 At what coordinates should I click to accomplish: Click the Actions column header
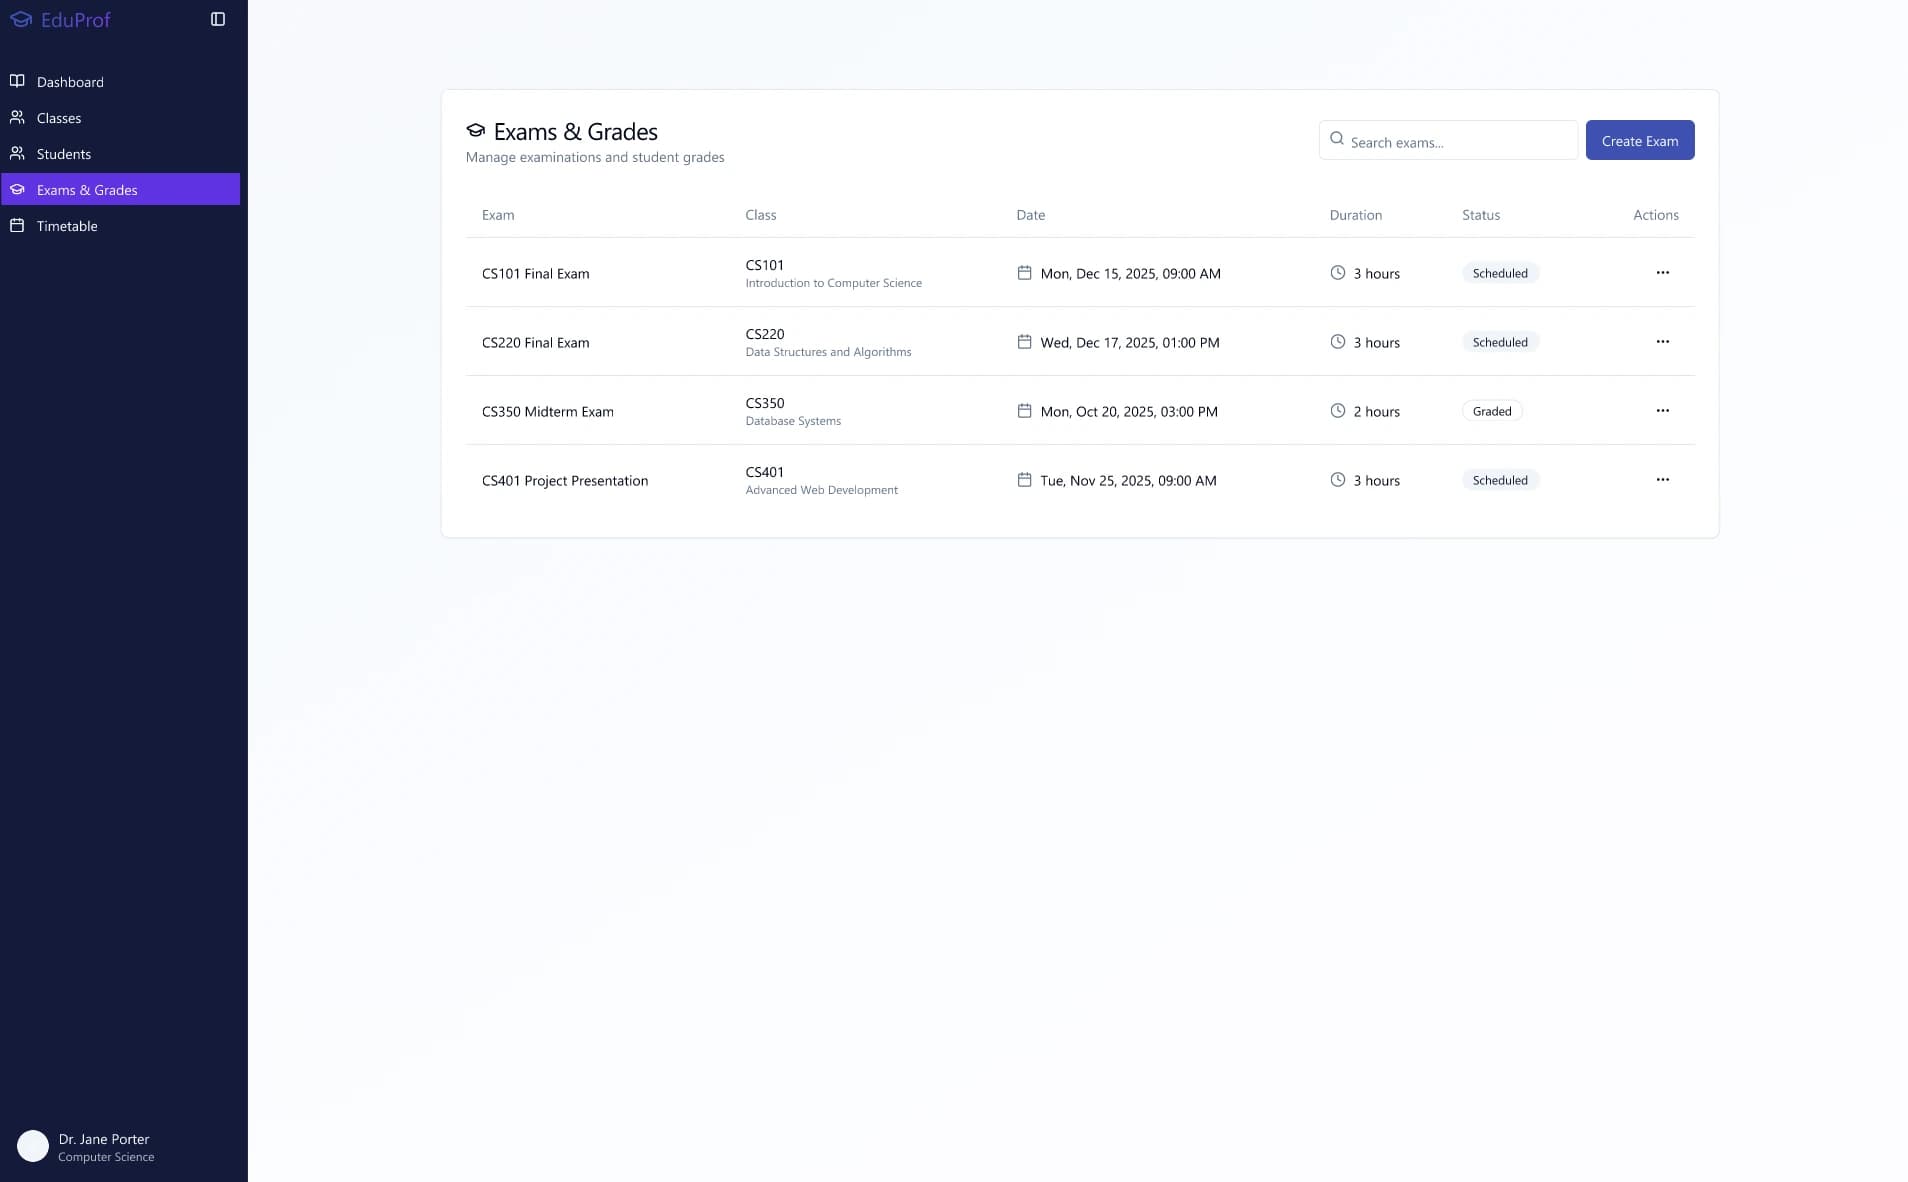tap(1656, 215)
